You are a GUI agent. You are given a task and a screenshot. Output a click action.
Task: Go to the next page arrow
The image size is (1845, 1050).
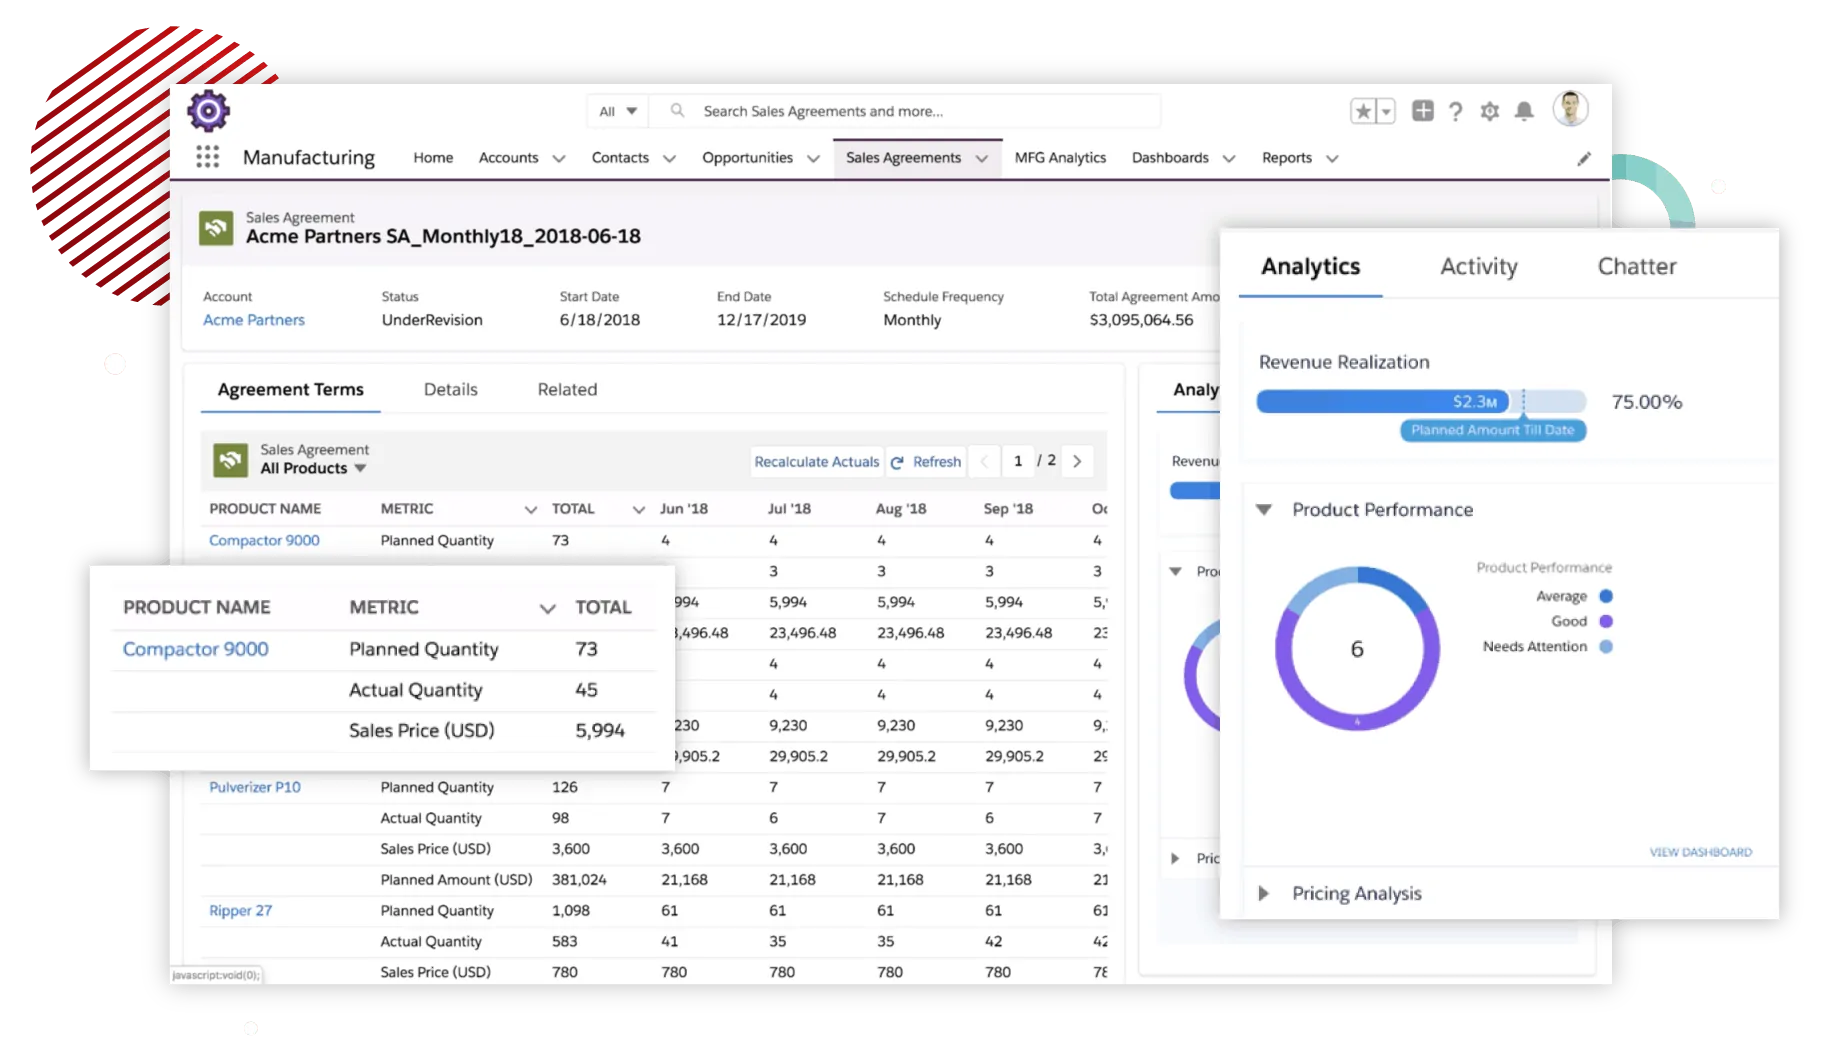(1077, 461)
